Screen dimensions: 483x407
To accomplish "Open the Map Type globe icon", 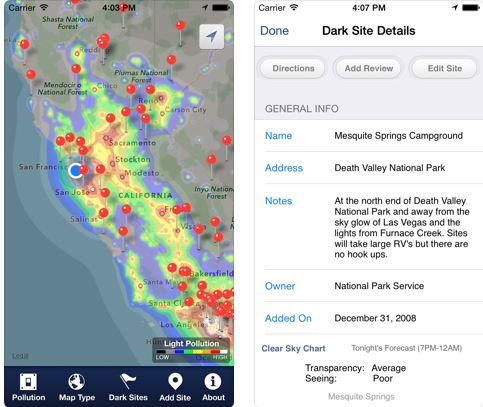I will 76,382.
